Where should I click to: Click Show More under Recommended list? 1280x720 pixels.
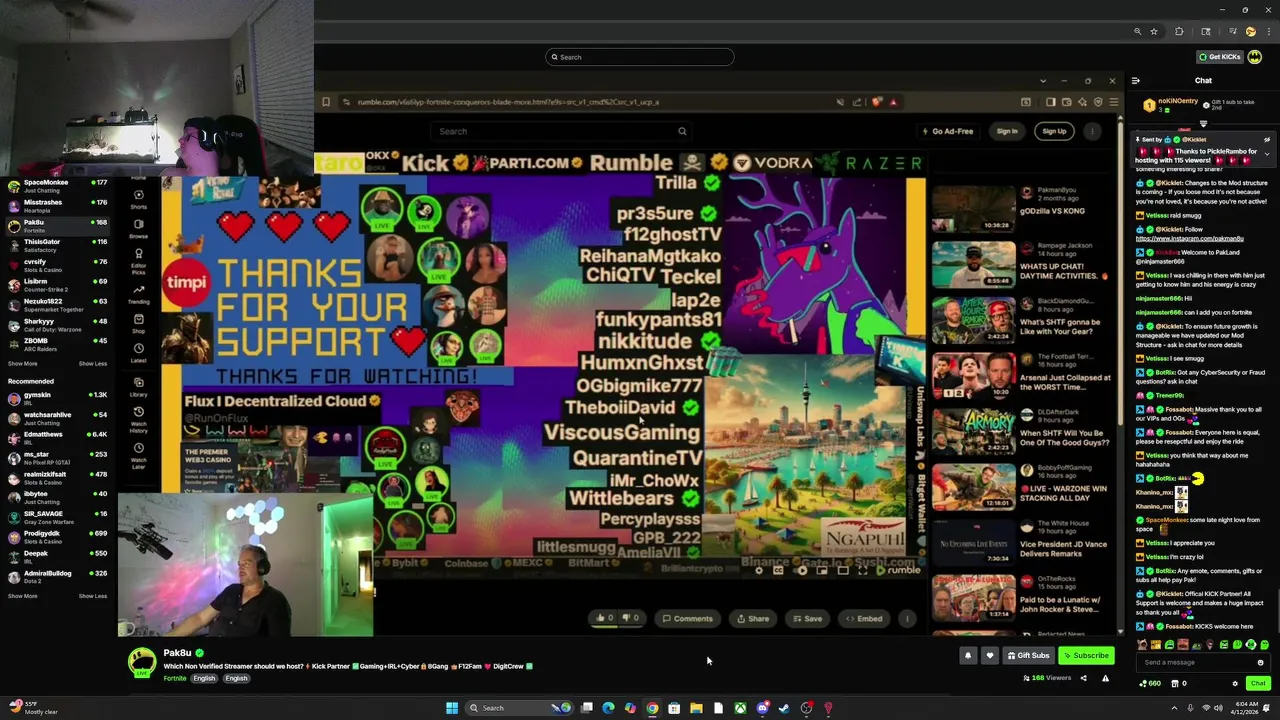(x=22, y=596)
